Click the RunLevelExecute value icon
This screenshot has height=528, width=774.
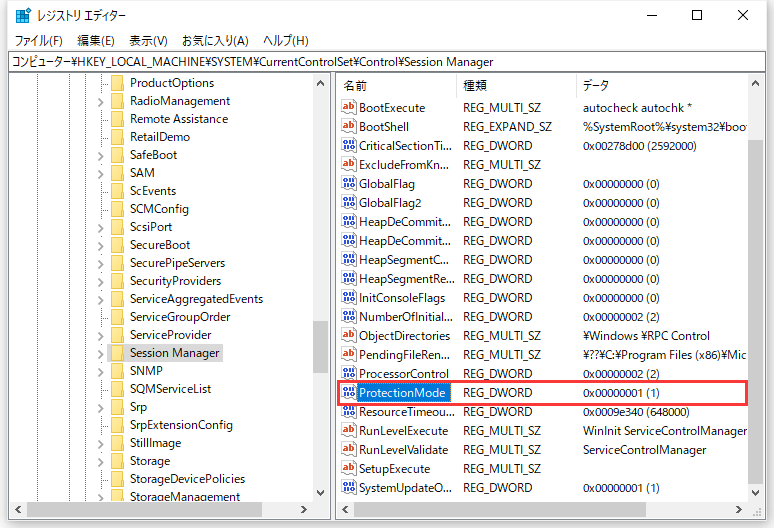[349, 431]
